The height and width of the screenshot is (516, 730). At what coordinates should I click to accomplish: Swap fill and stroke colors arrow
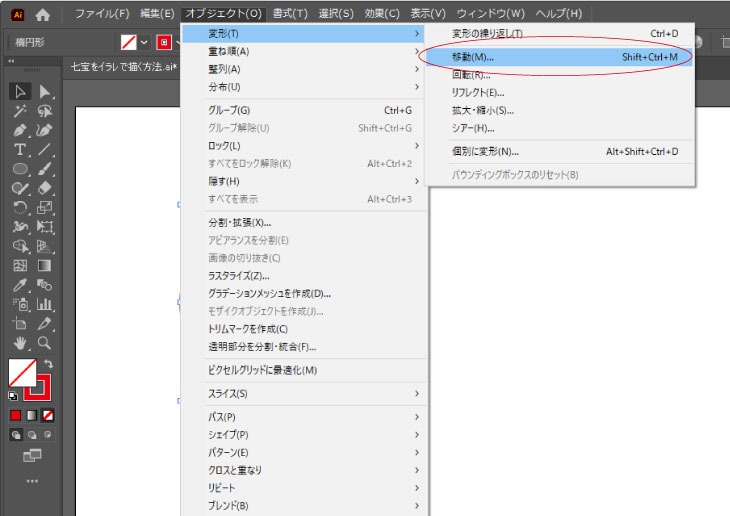click(48, 364)
